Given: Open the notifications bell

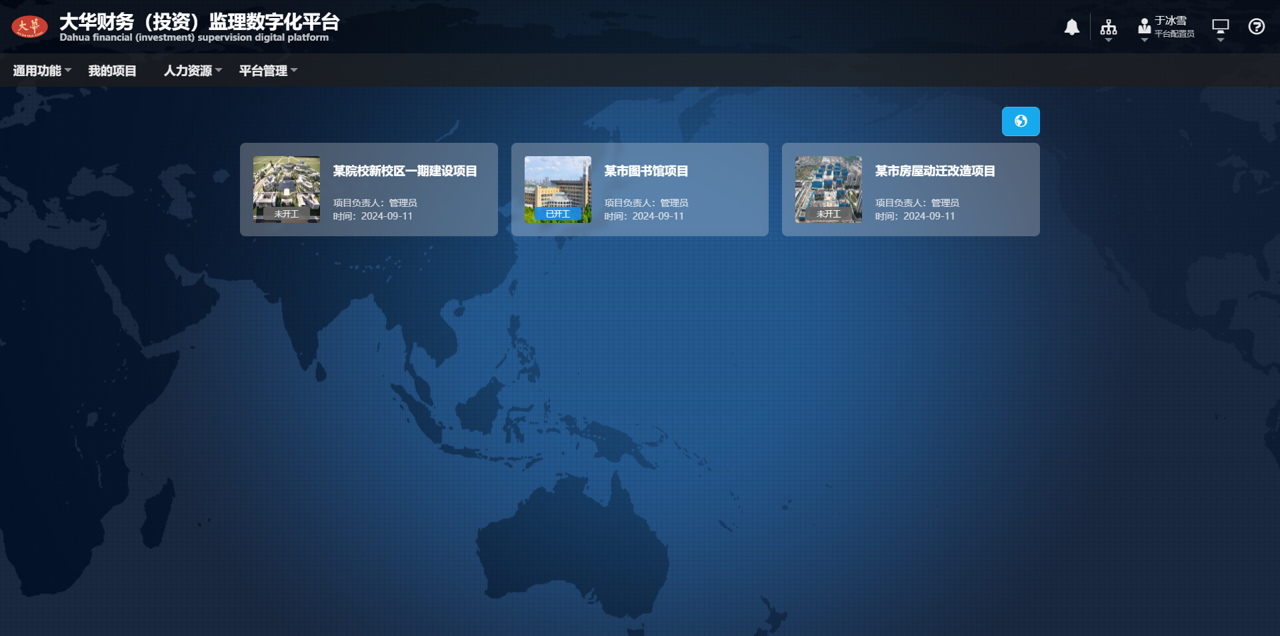Looking at the screenshot, I should (1071, 27).
